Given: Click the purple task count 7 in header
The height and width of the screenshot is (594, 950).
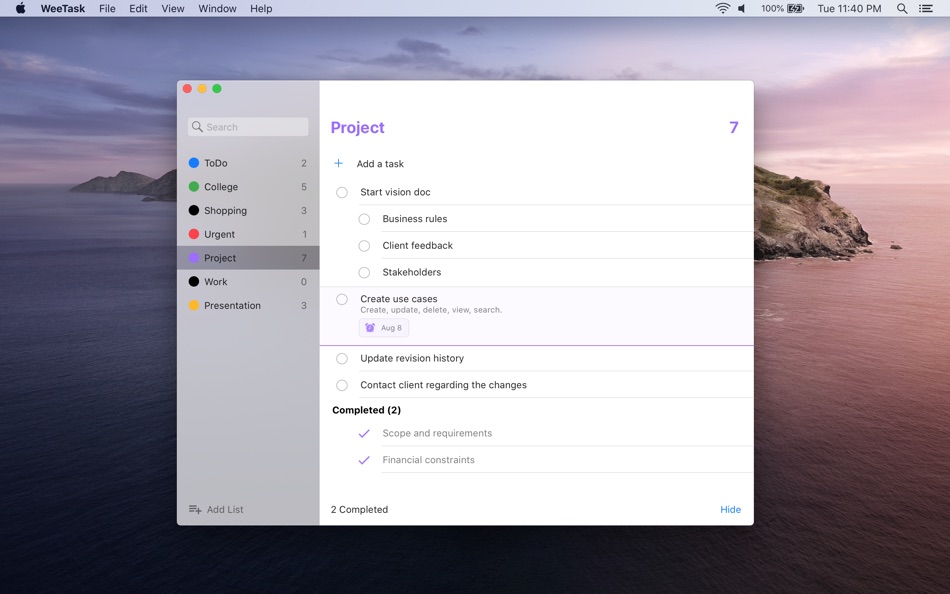Looking at the screenshot, I should point(734,127).
